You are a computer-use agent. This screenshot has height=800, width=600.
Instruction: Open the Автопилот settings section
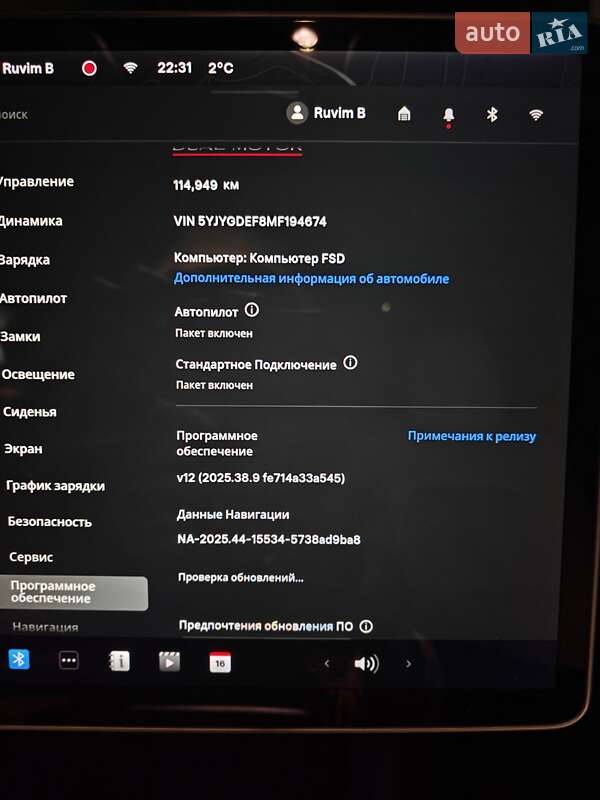pos(33,298)
